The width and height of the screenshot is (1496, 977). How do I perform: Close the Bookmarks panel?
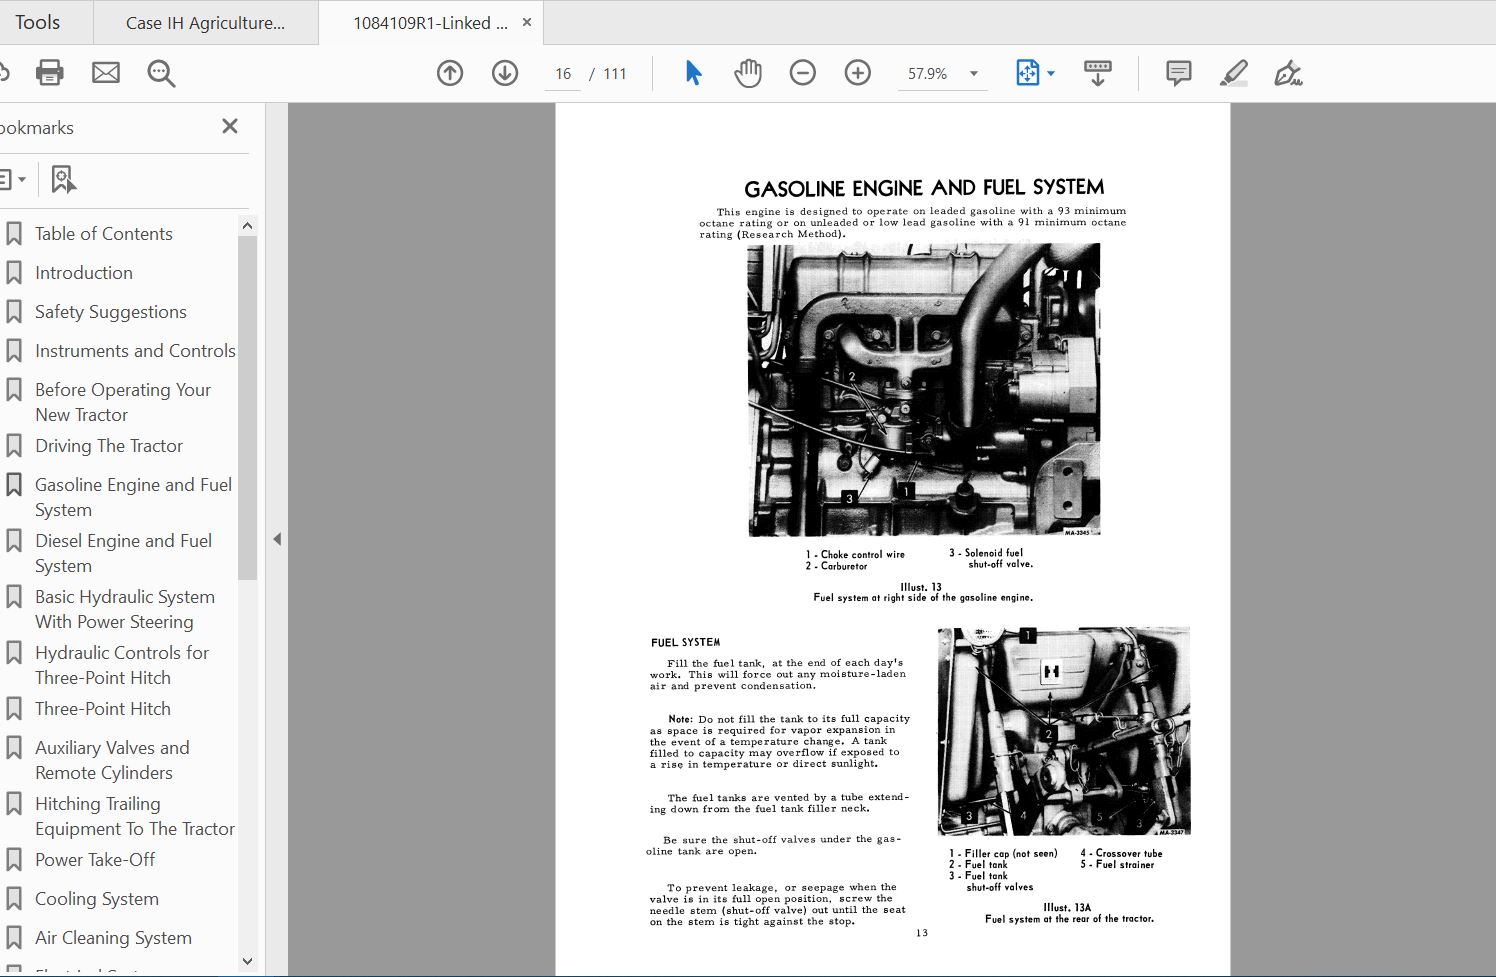[x=230, y=126]
